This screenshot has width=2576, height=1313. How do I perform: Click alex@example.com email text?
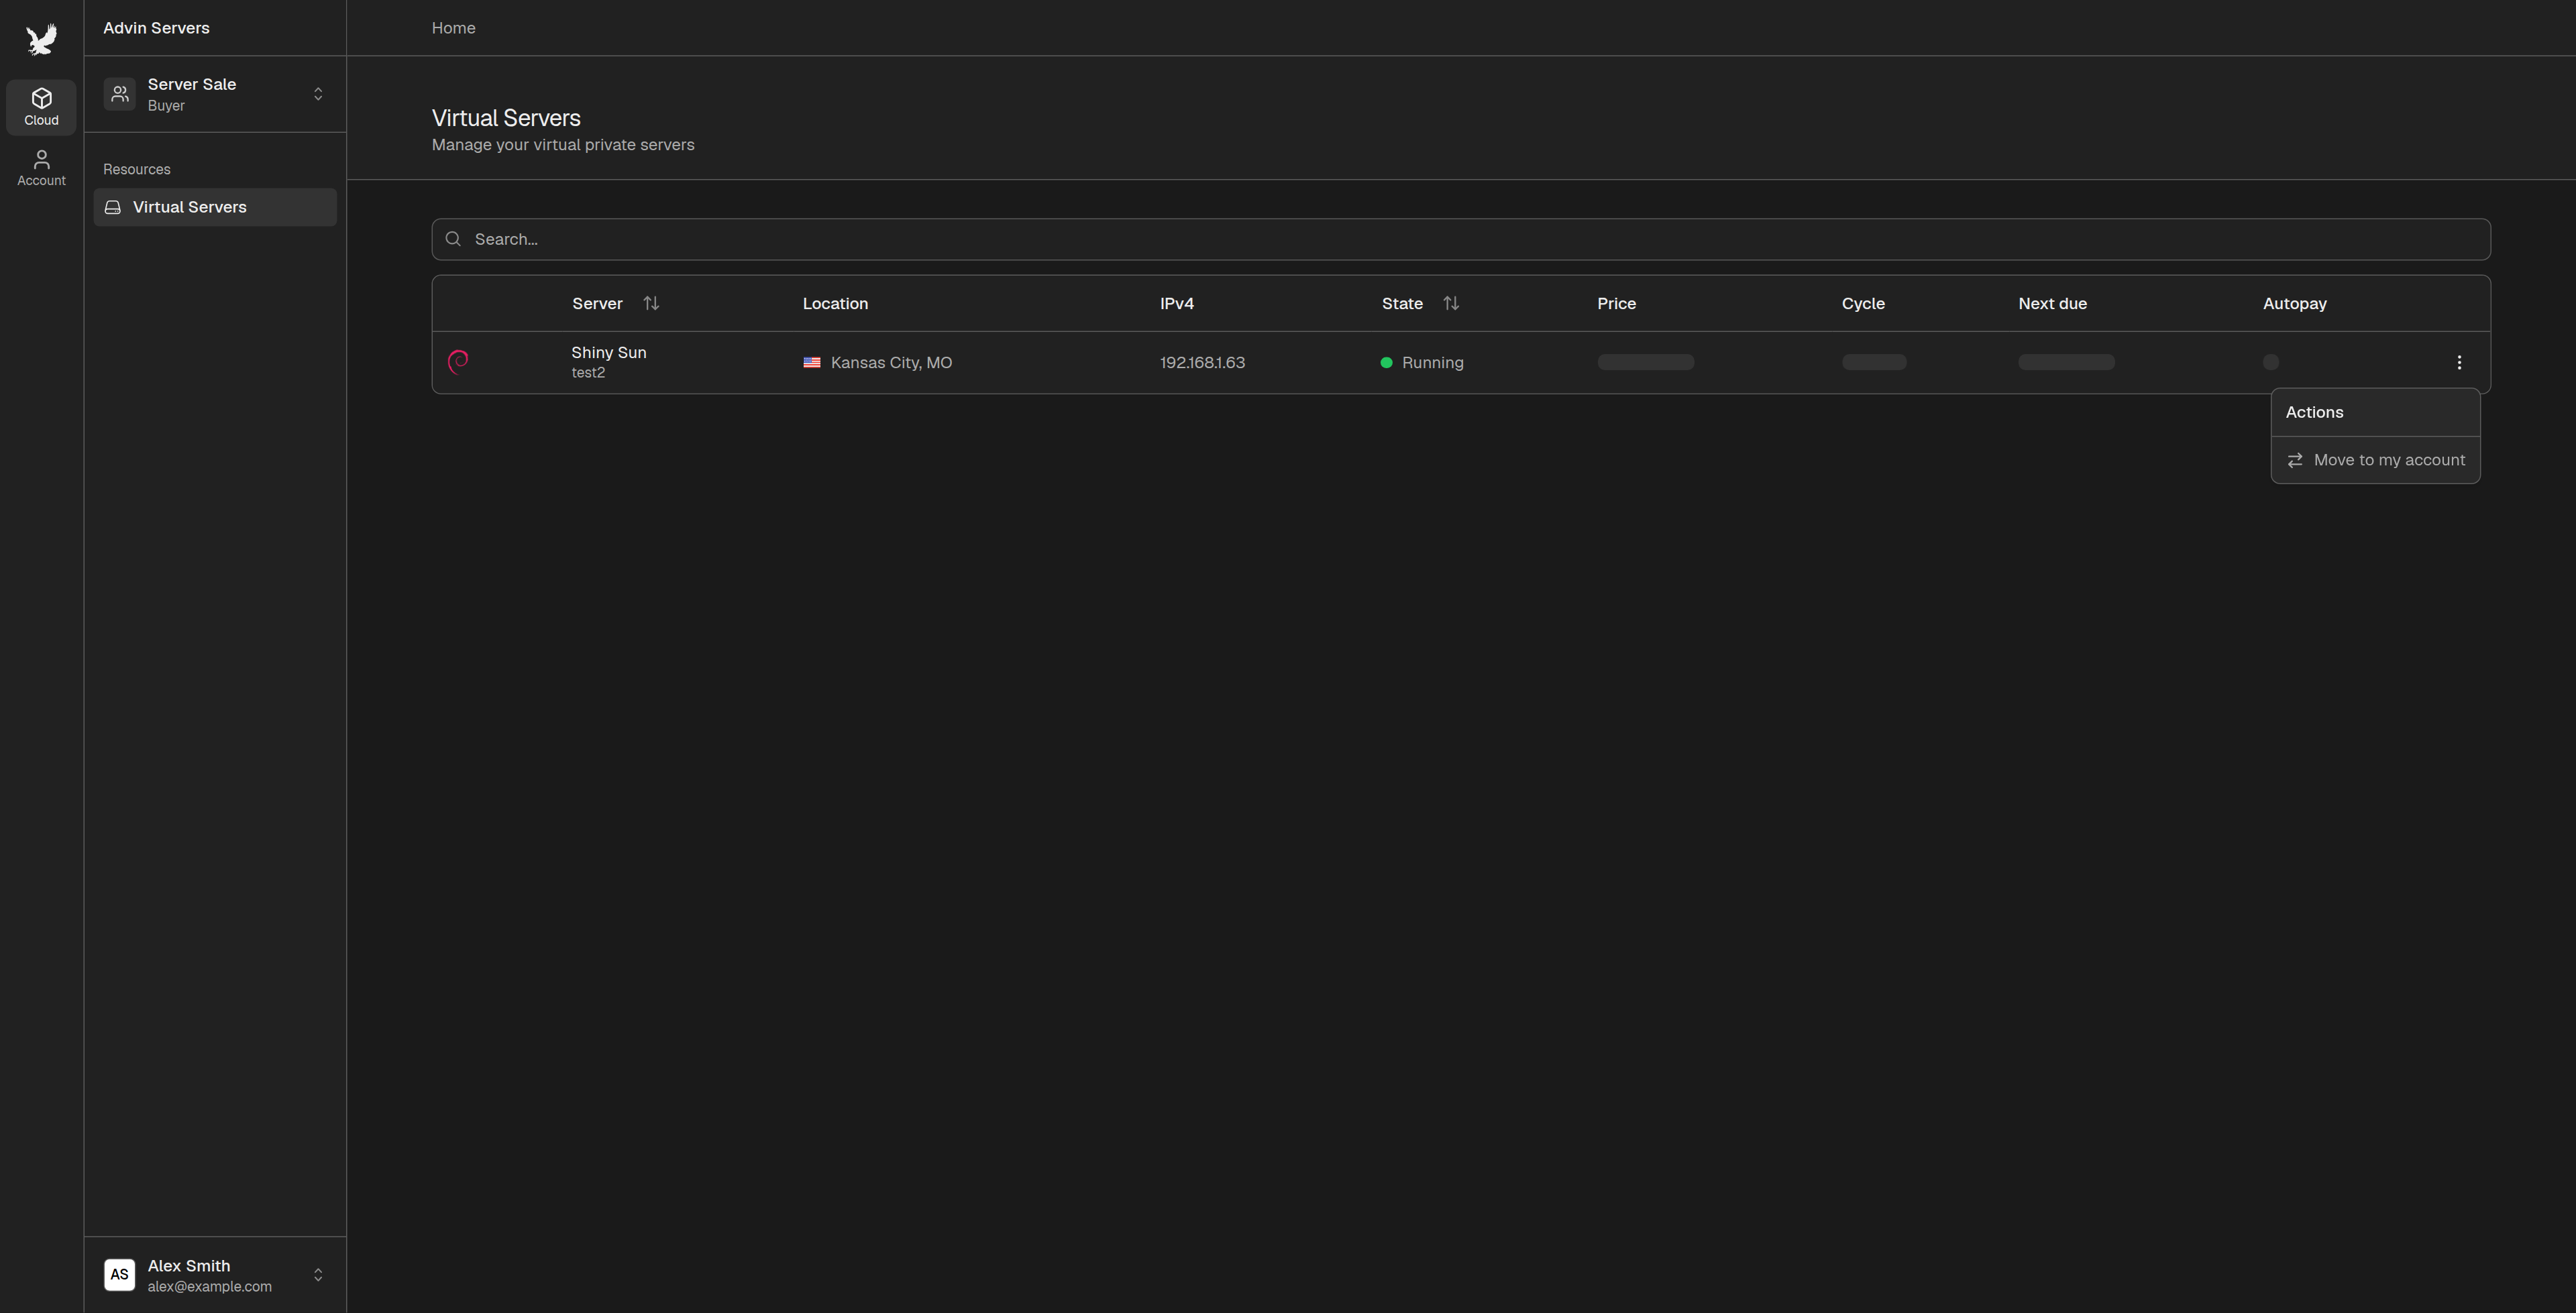(x=210, y=1287)
